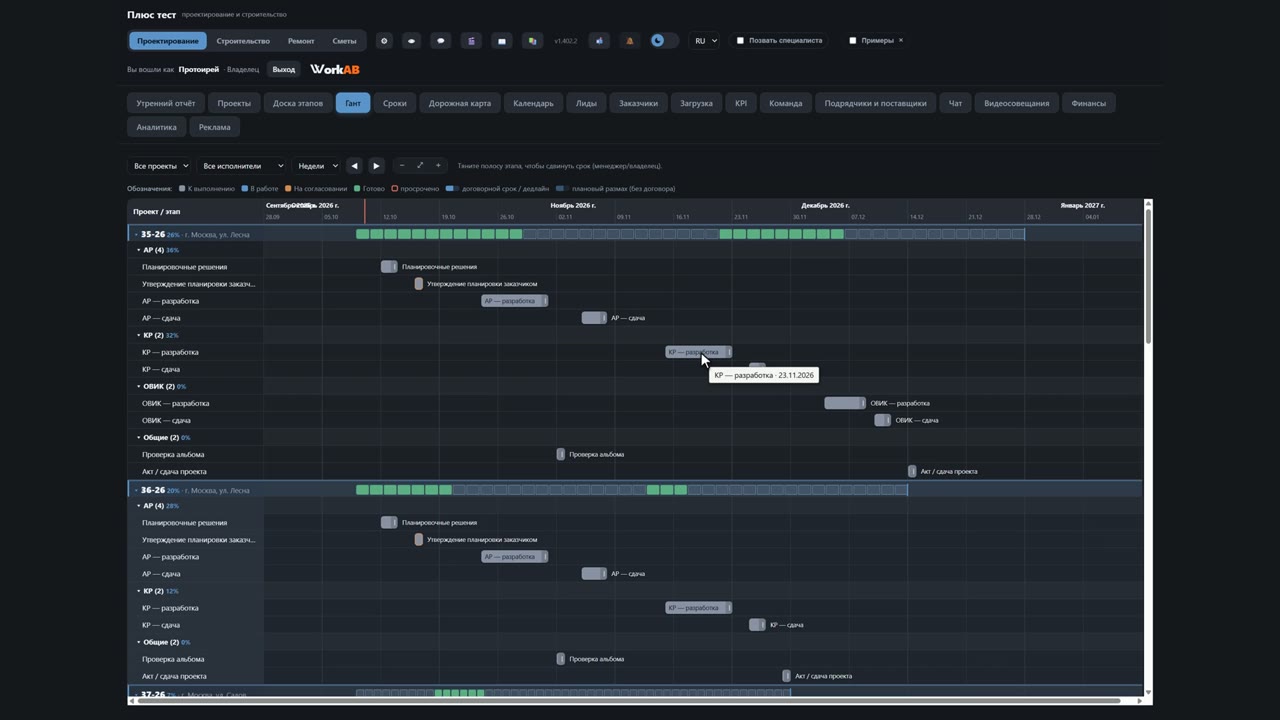
Task: Switch to the Сроки tab
Action: point(395,103)
